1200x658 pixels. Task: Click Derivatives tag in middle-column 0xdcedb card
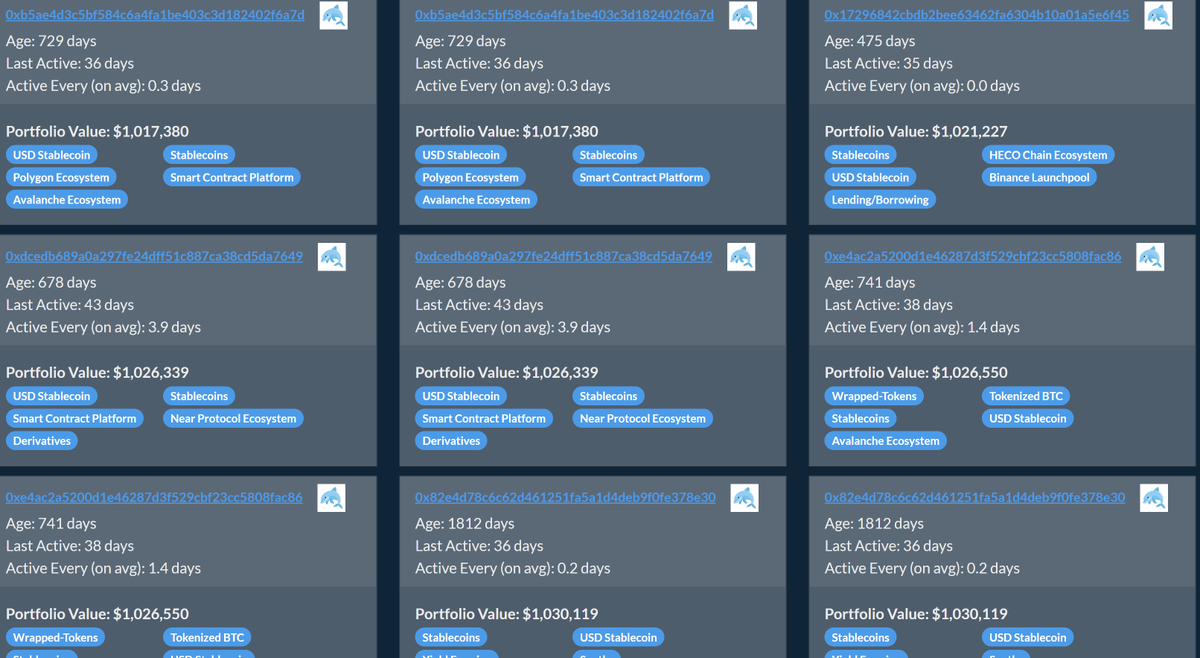click(451, 440)
